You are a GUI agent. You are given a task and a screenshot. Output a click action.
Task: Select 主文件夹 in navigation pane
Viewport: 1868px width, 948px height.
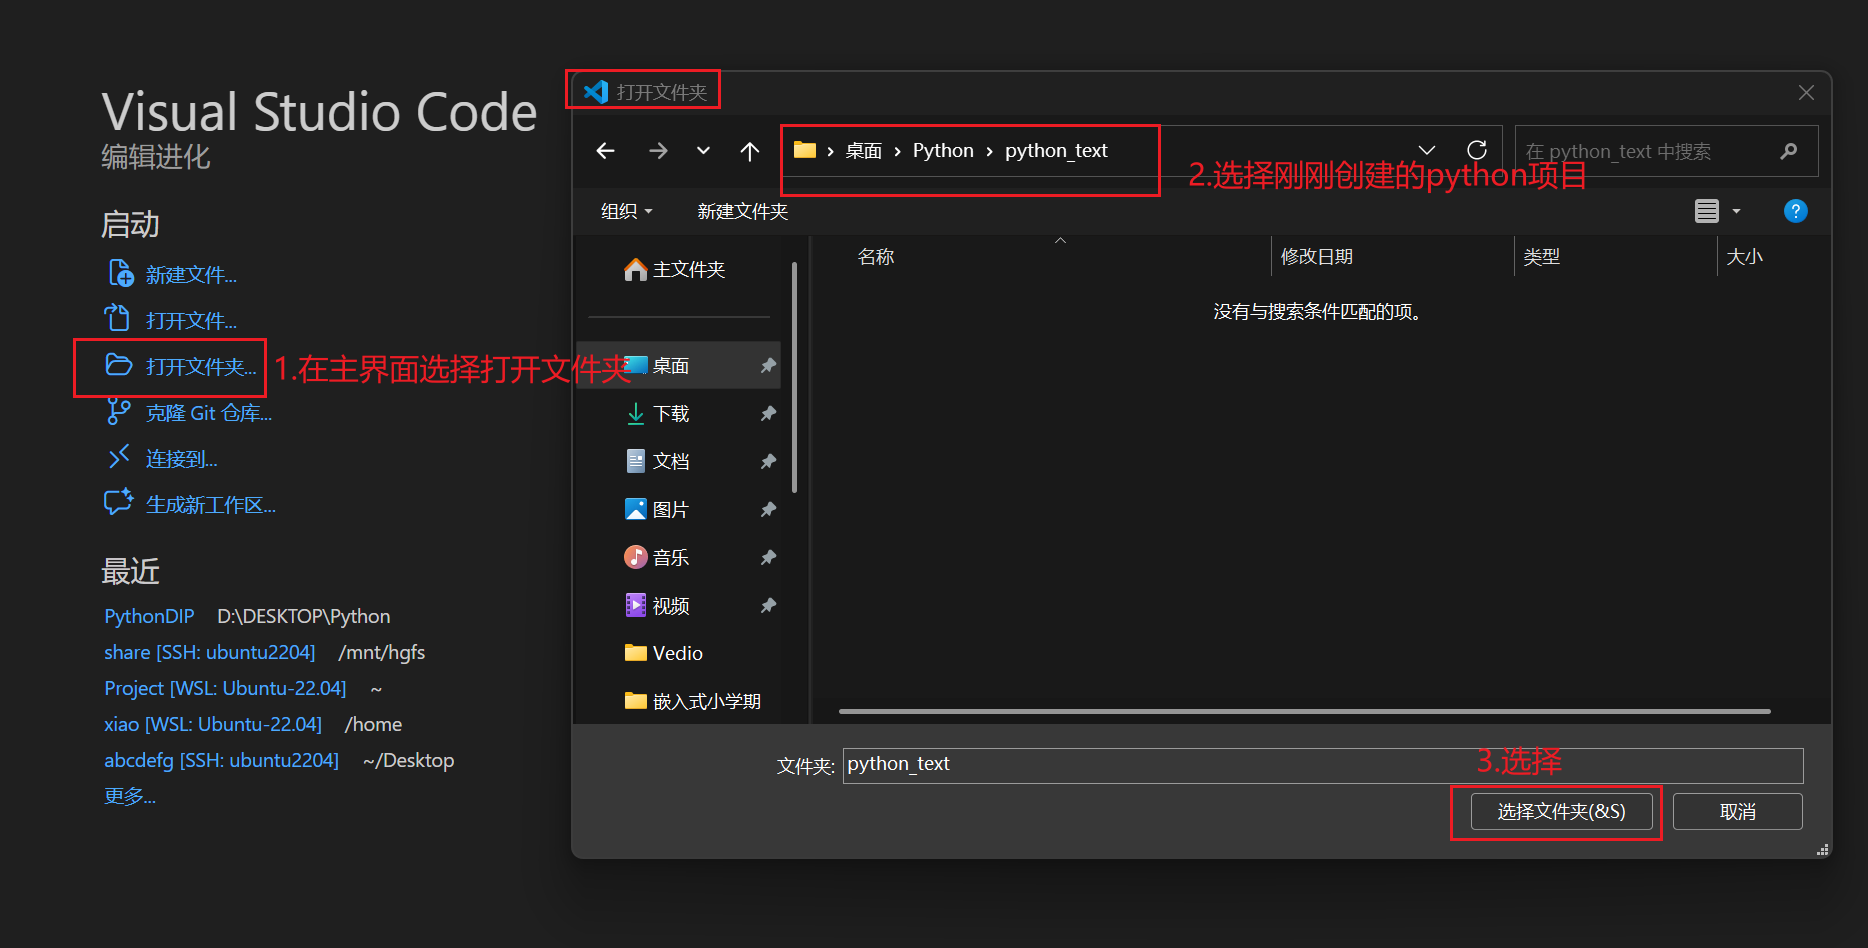pyautogui.click(x=674, y=270)
